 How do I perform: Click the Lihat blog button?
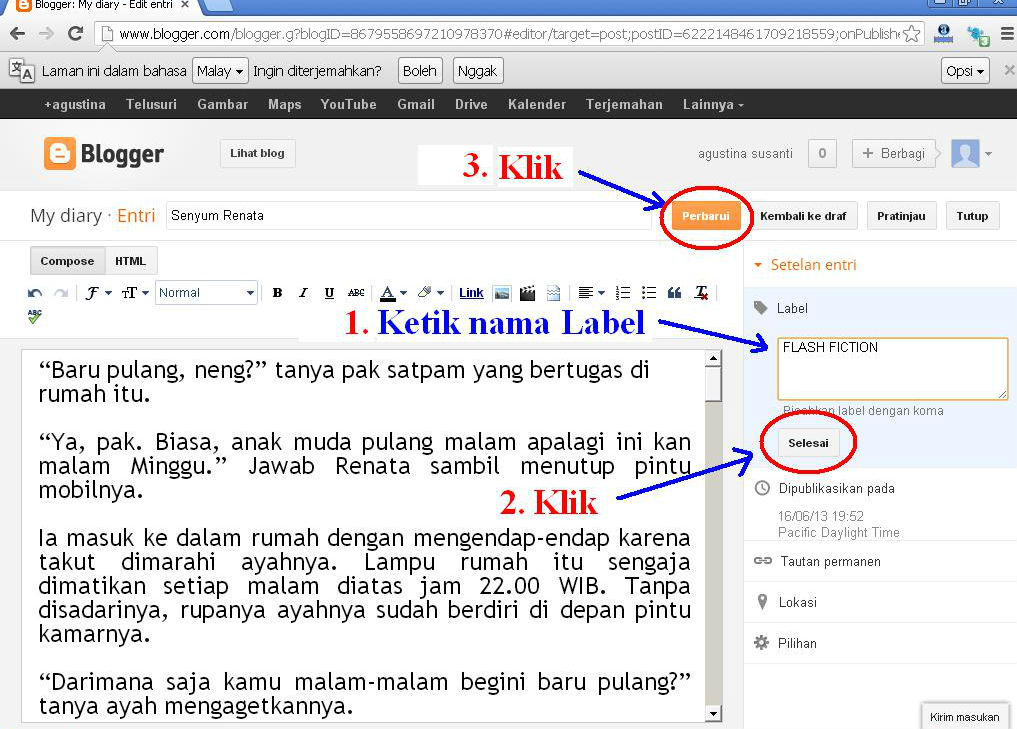click(257, 154)
